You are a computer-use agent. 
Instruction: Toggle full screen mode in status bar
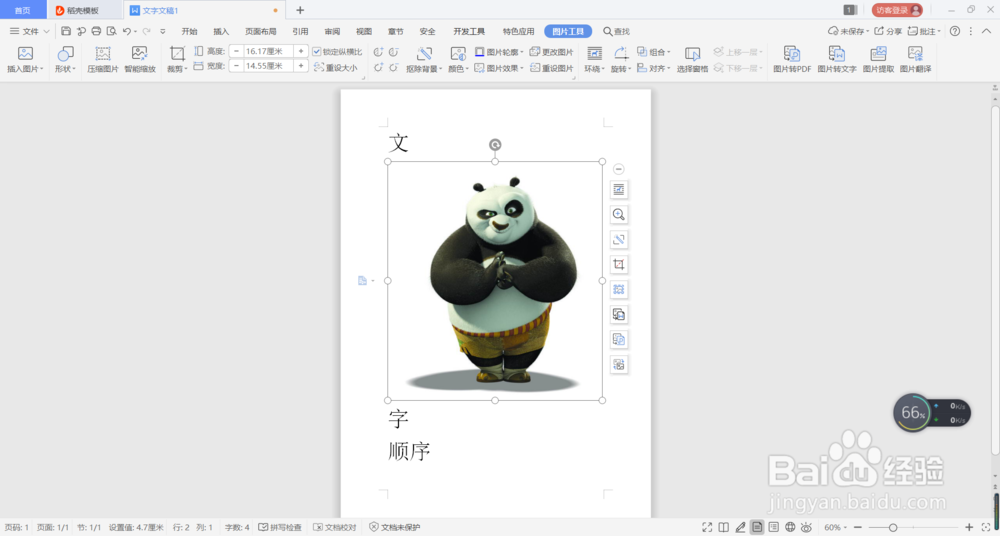(x=707, y=527)
